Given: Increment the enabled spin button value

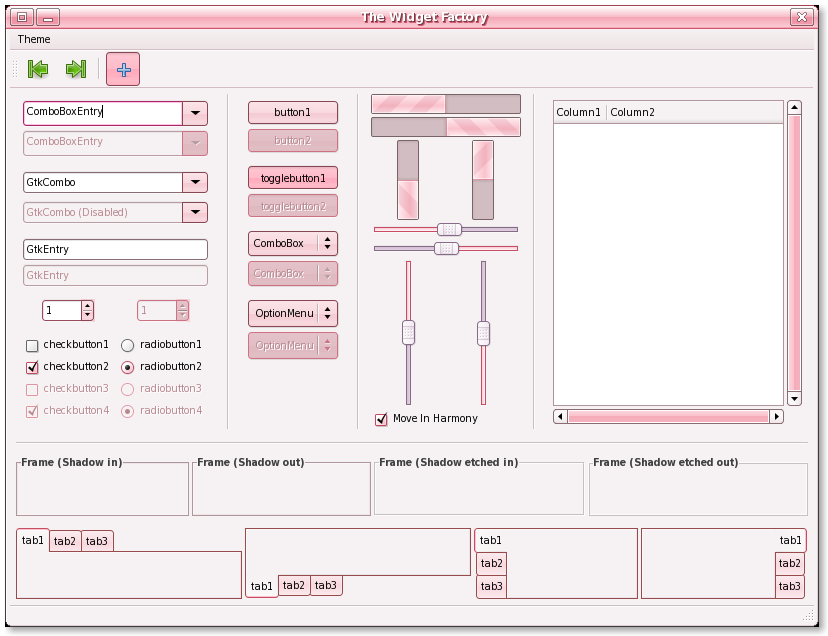Looking at the screenshot, I should [87, 306].
